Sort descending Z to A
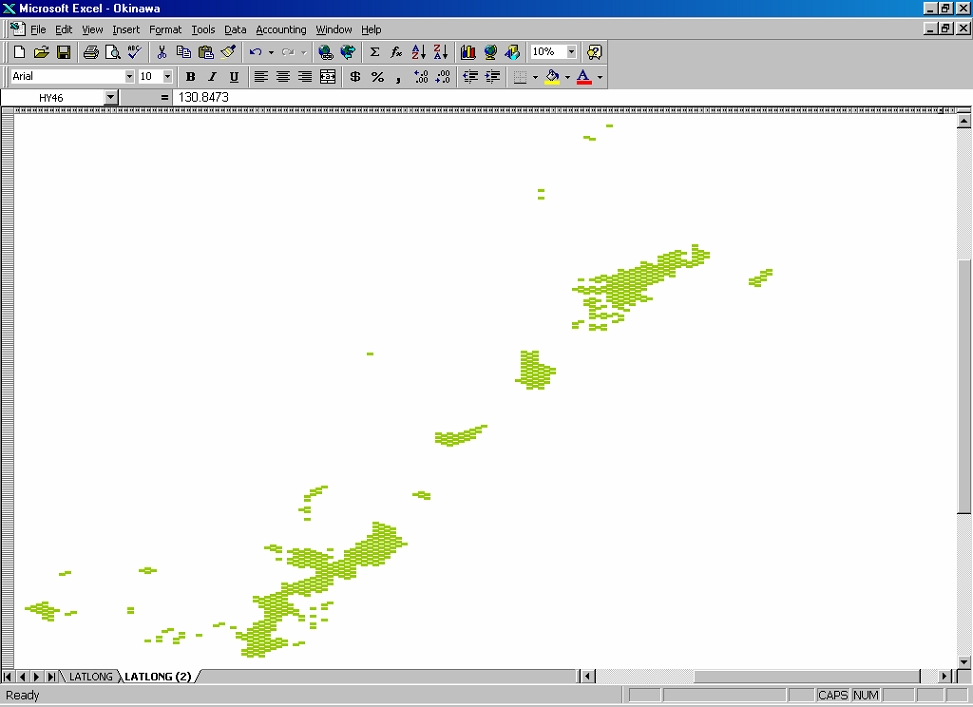The height and width of the screenshot is (707, 973). (441, 52)
